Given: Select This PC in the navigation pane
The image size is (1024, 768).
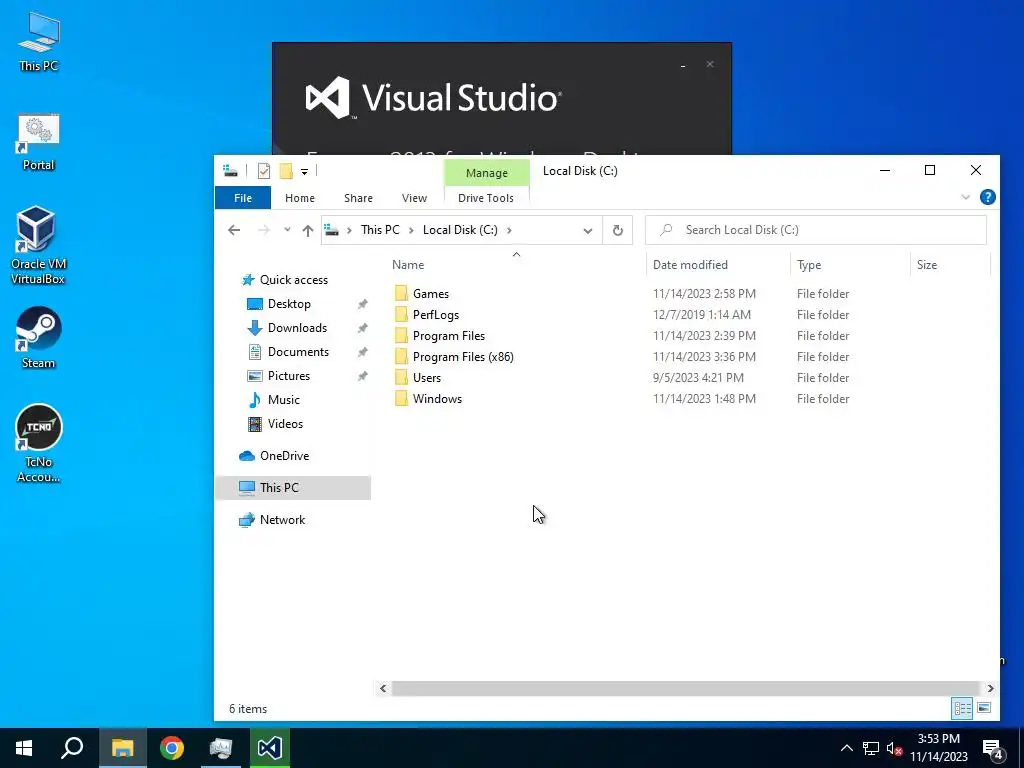Looking at the screenshot, I should coord(293,488).
